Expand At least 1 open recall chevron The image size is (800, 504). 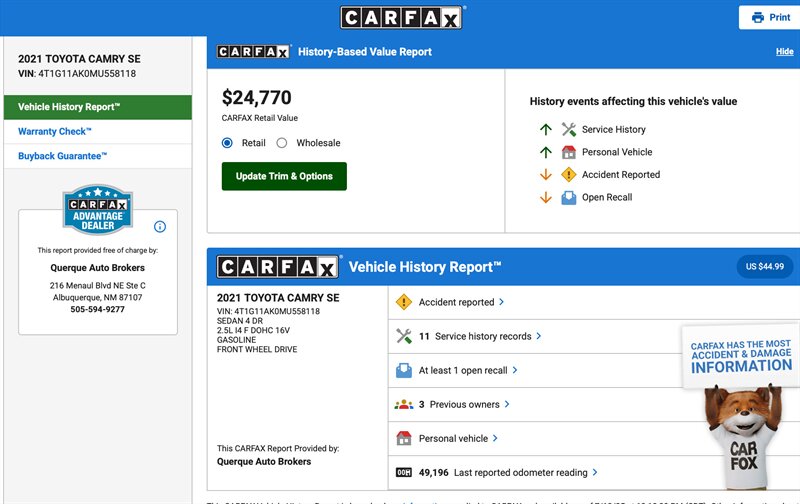(515, 370)
